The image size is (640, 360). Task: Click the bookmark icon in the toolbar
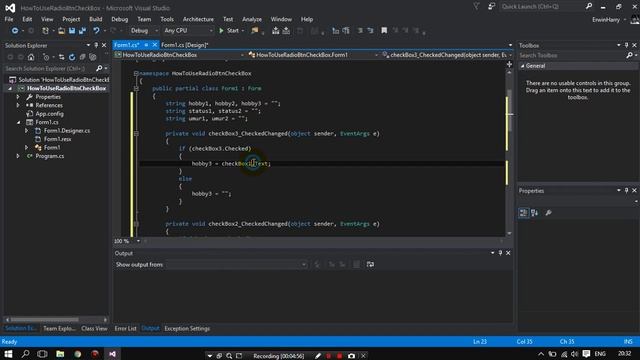click(x=384, y=31)
